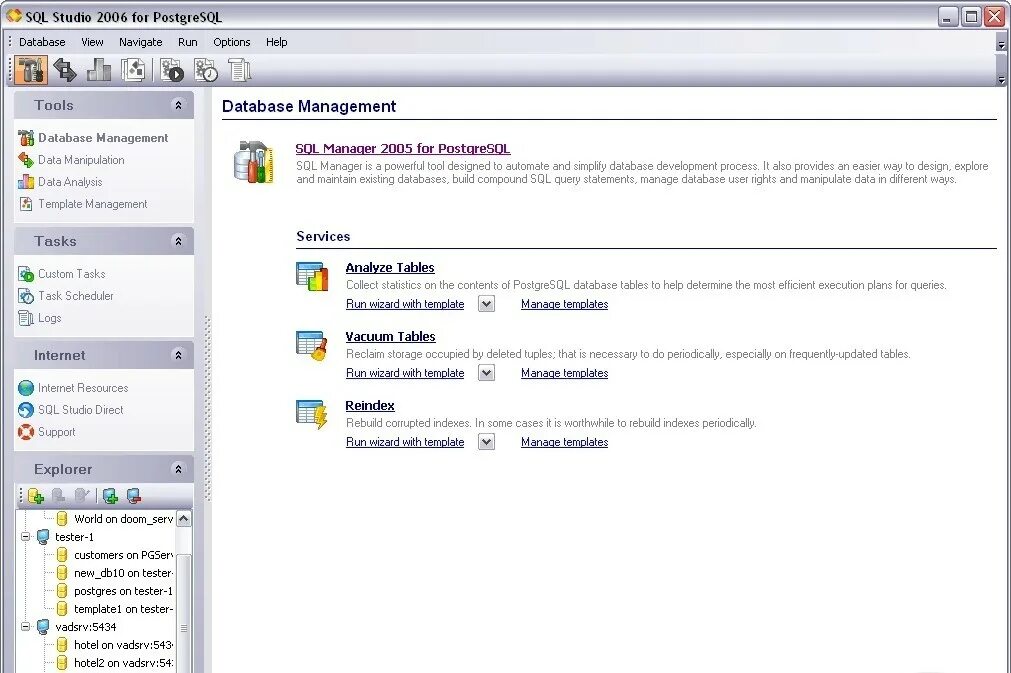Image resolution: width=1011 pixels, height=673 pixels.
Task: Open Custom Tasks from the toolbar
Action: [172, 70]
